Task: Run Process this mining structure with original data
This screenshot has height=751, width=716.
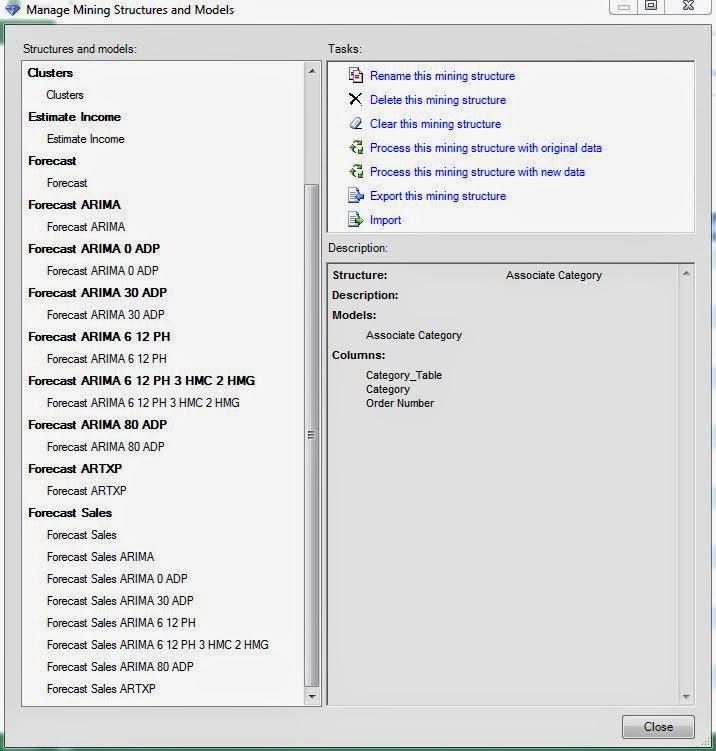Action: point(486,148)
